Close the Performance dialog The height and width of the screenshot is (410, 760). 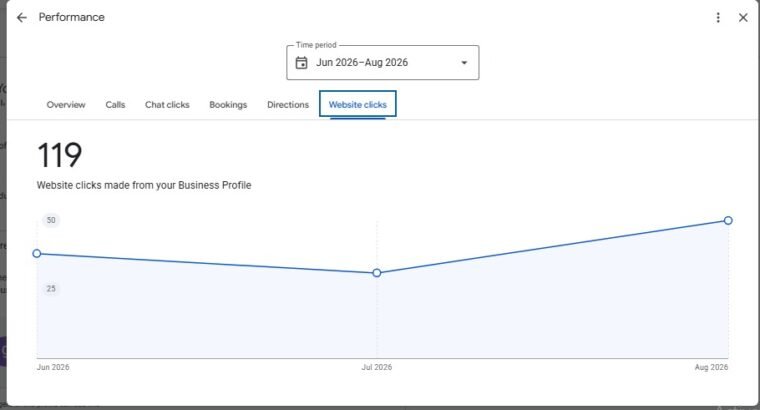click(x=743, y=18)
